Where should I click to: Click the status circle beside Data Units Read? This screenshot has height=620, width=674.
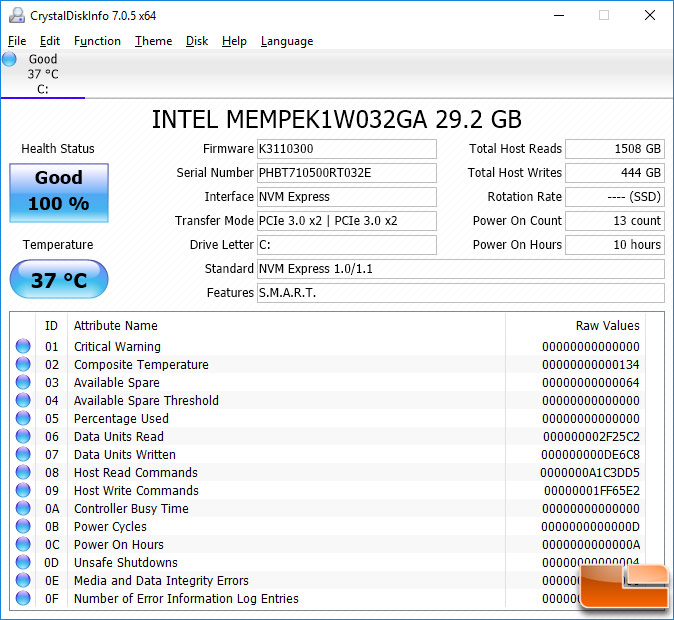click(23, 436)
